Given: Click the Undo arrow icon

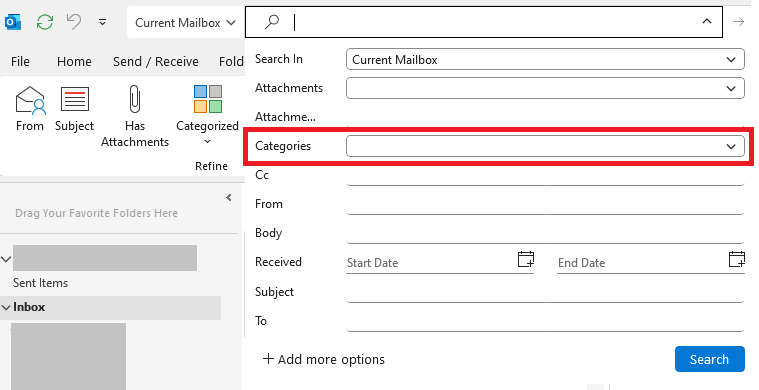Looking at the screenshot, I should tap(74, 22).
